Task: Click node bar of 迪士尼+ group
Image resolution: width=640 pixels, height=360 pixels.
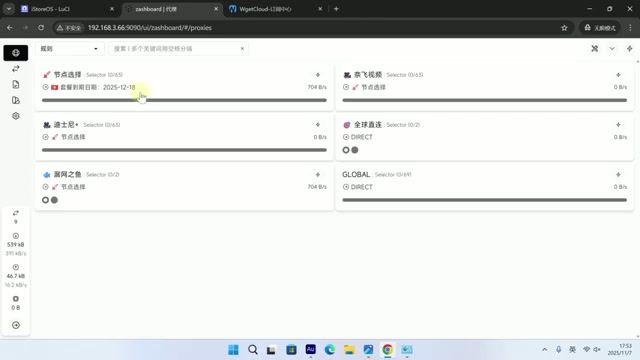Action: pyautogui.click(x=184, y=150)
